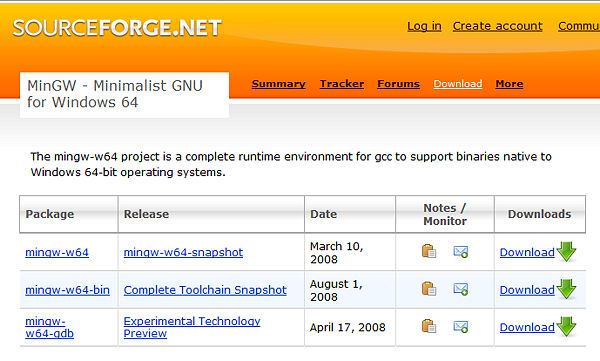Image resolution: width=600 pixels, height=361 pixels.
Task: Click green download arrow for mingw-w64-snapshot
Action: coord(566,252)
